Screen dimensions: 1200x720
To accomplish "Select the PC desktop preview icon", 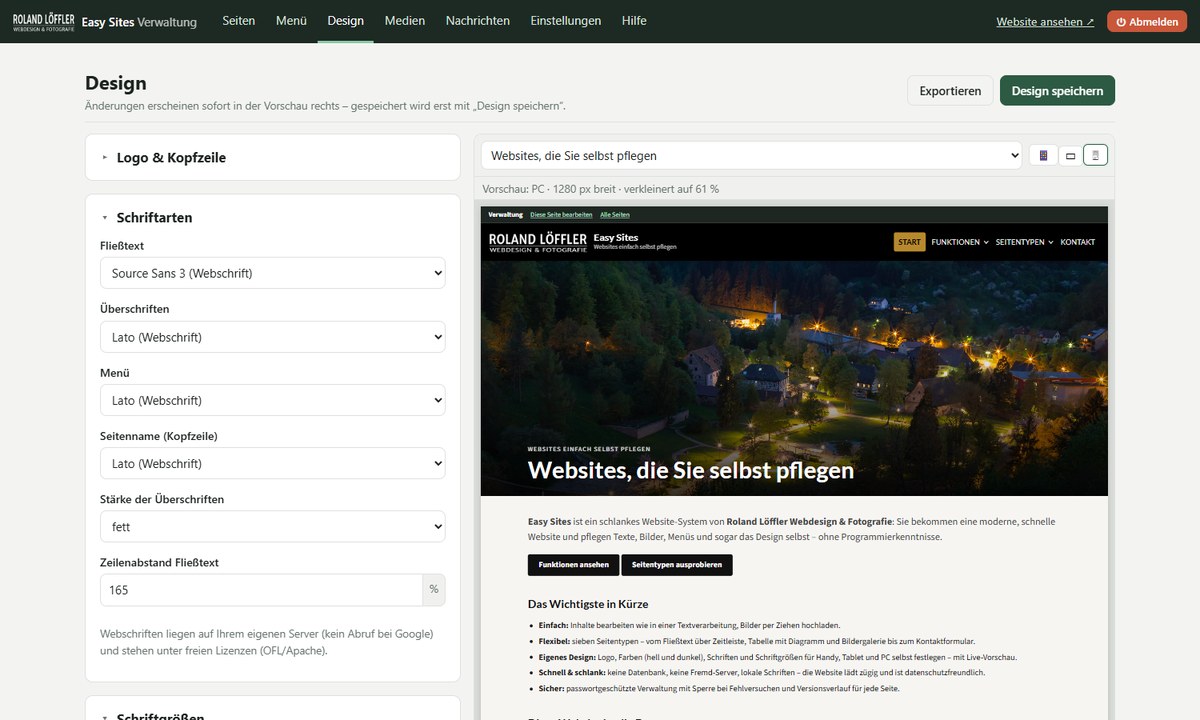I will click(x=1095, y=155).
